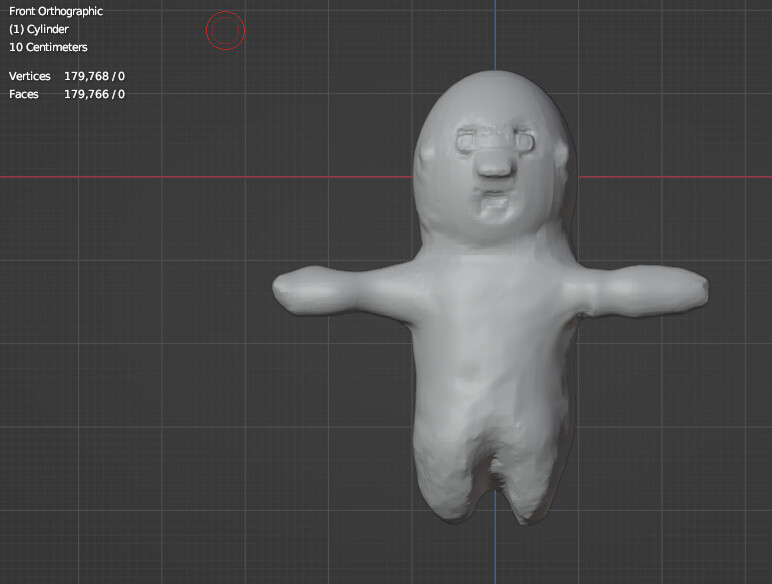The width and height of the screenshot is (772, 584).
Task: Click the '10 Centimeters' grid scale text
Action: click(48, 47)
